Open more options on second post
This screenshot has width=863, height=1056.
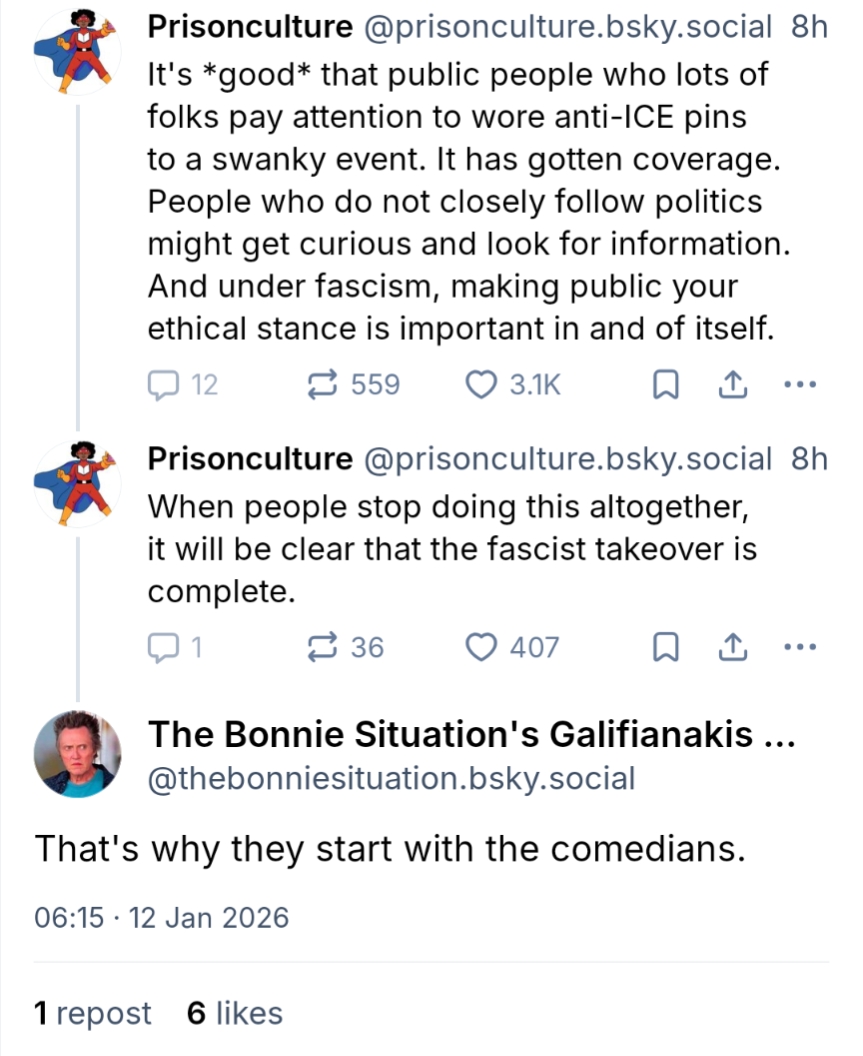[800, 648]
